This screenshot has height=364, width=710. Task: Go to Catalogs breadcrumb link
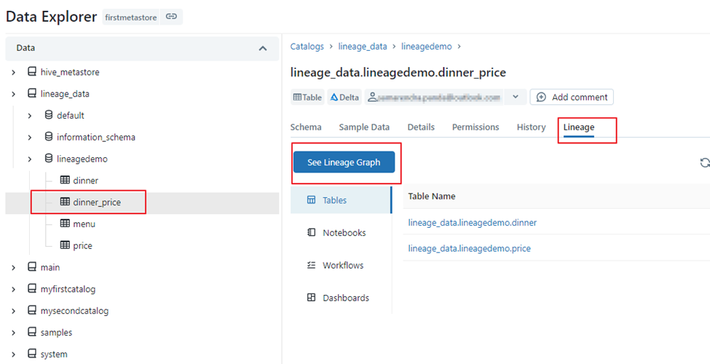[307, 46]
